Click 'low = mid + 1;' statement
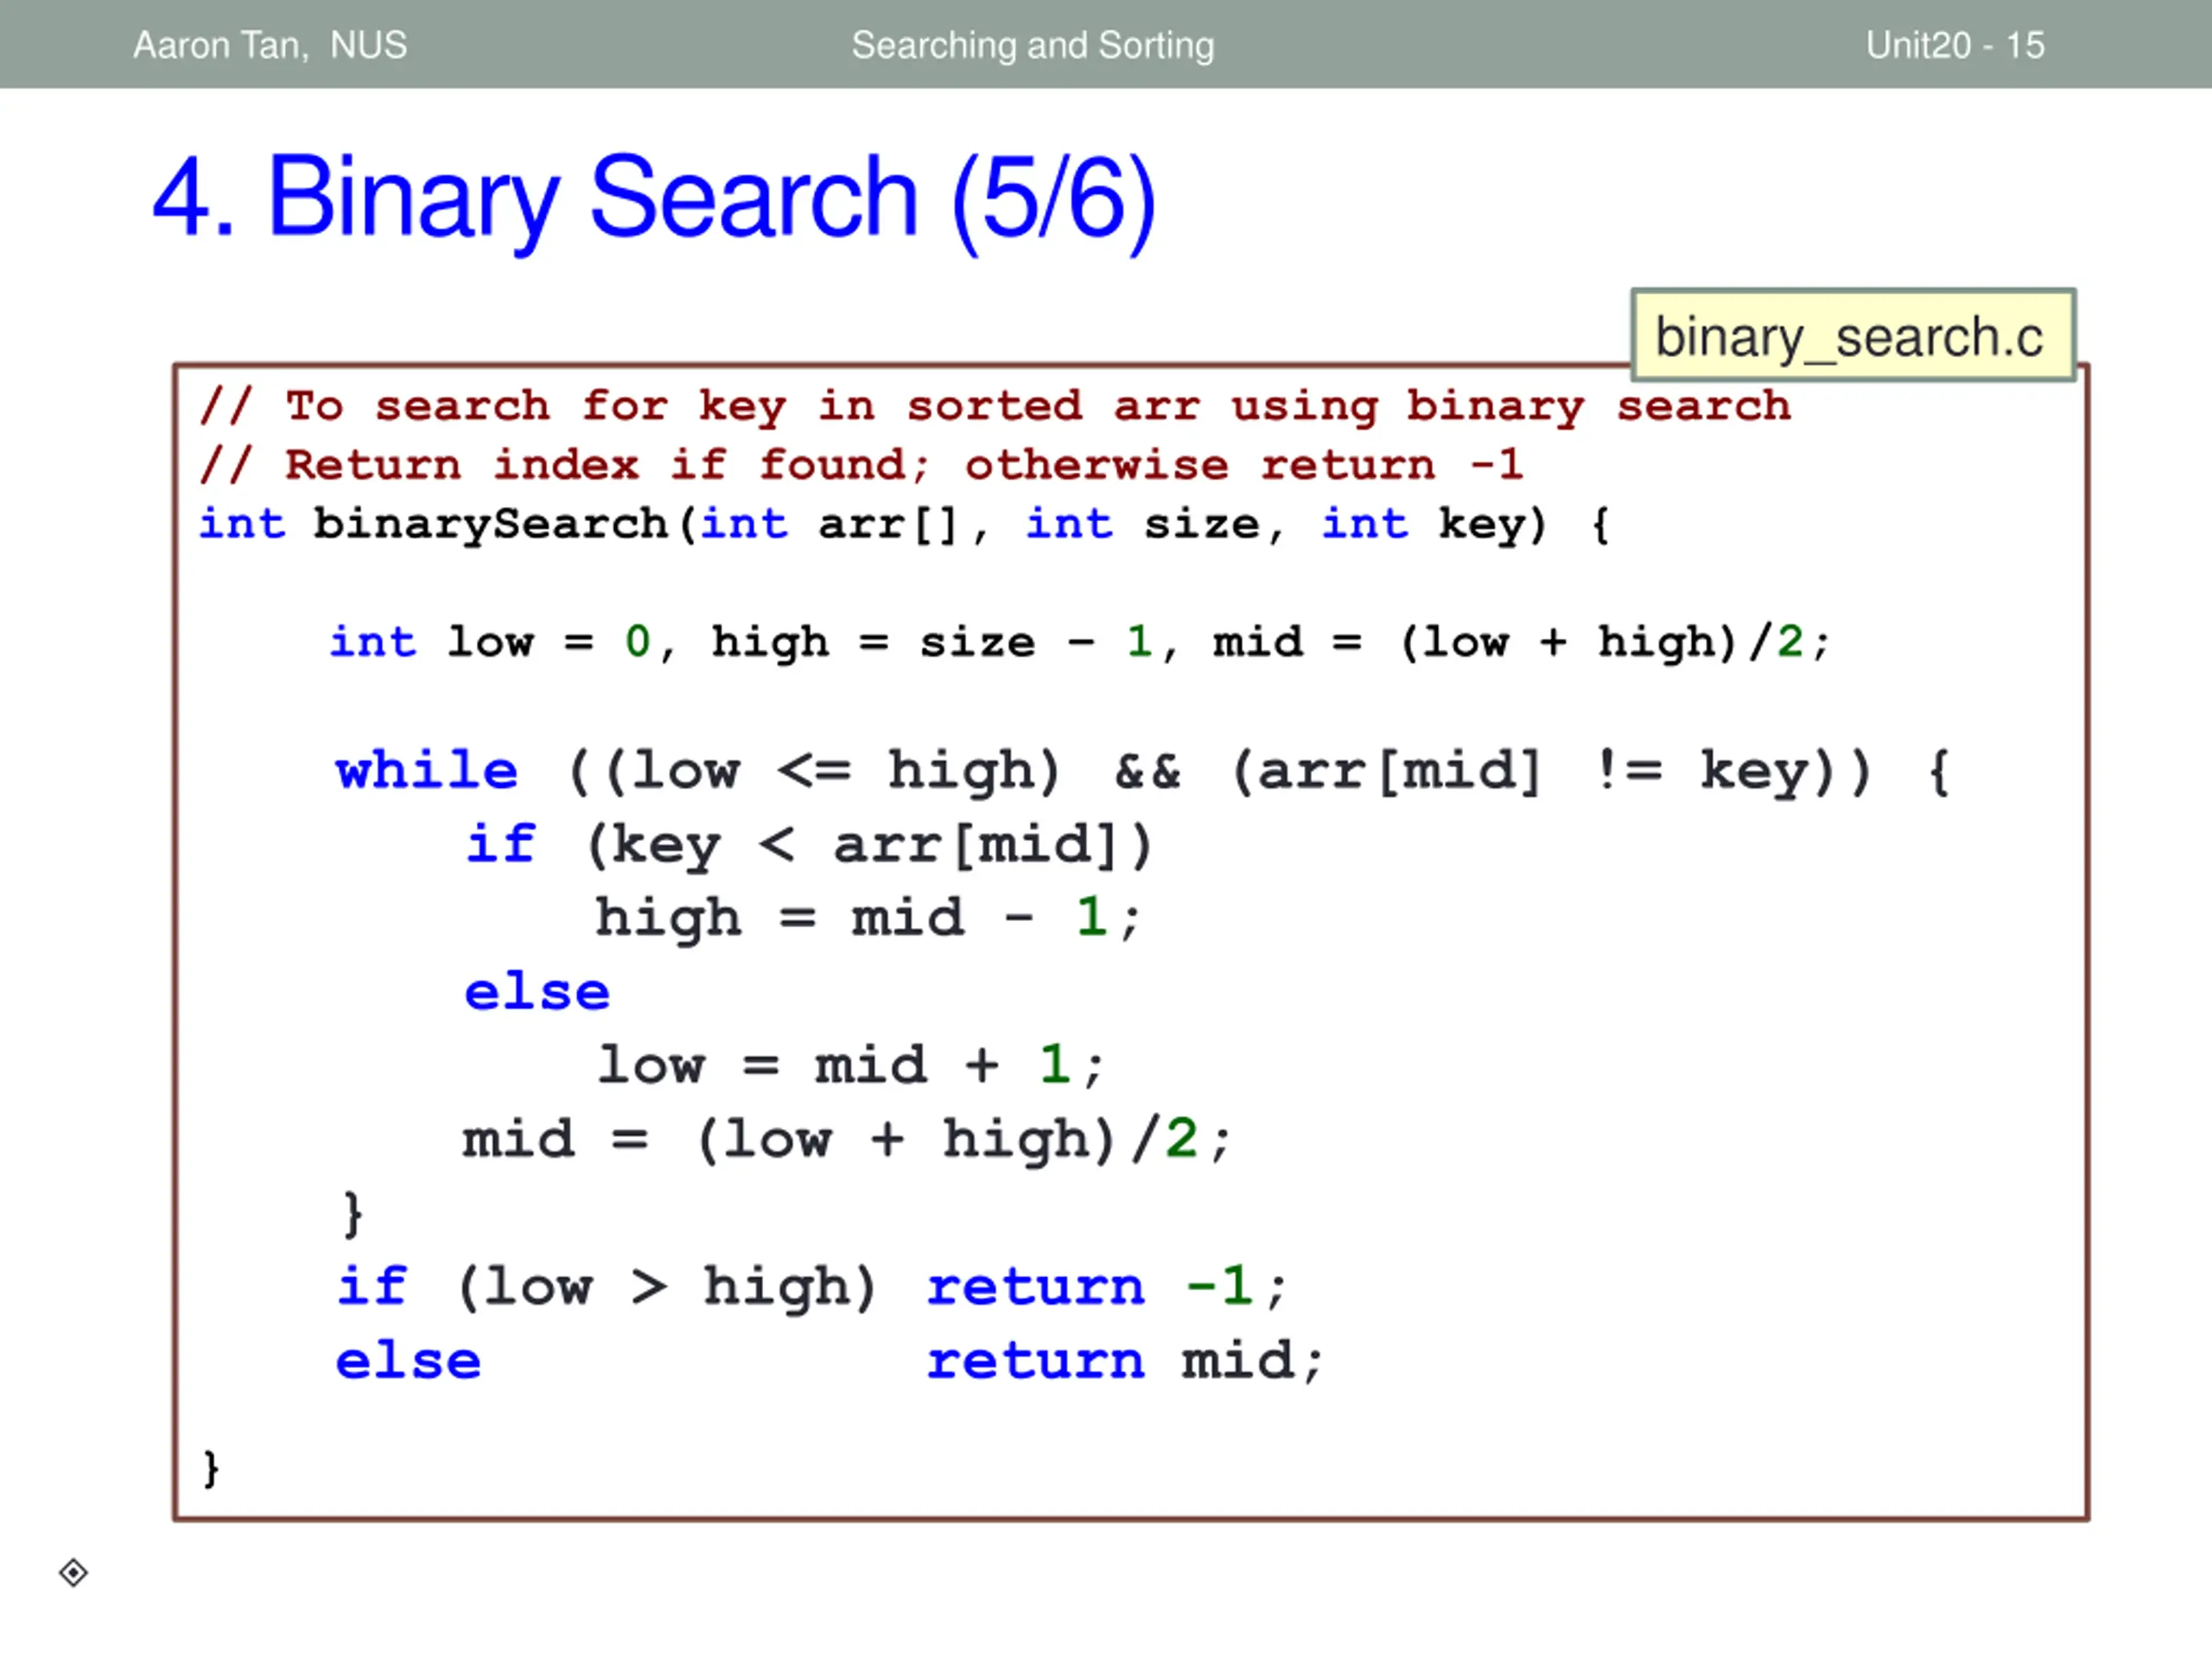 pos(850,1064)
